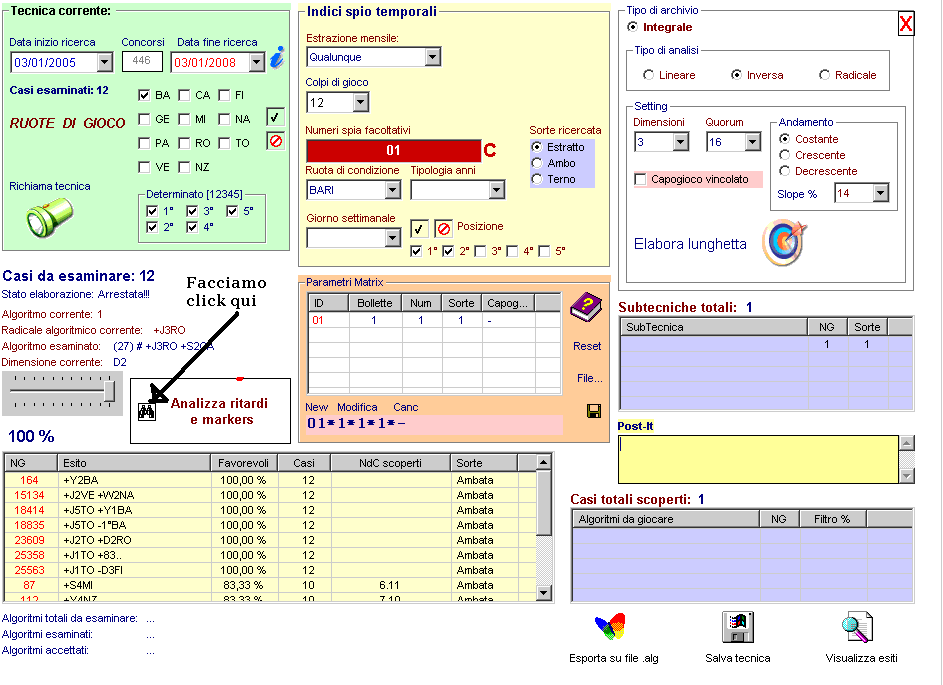Click scroll up arrow of results table

coord(543,462)
